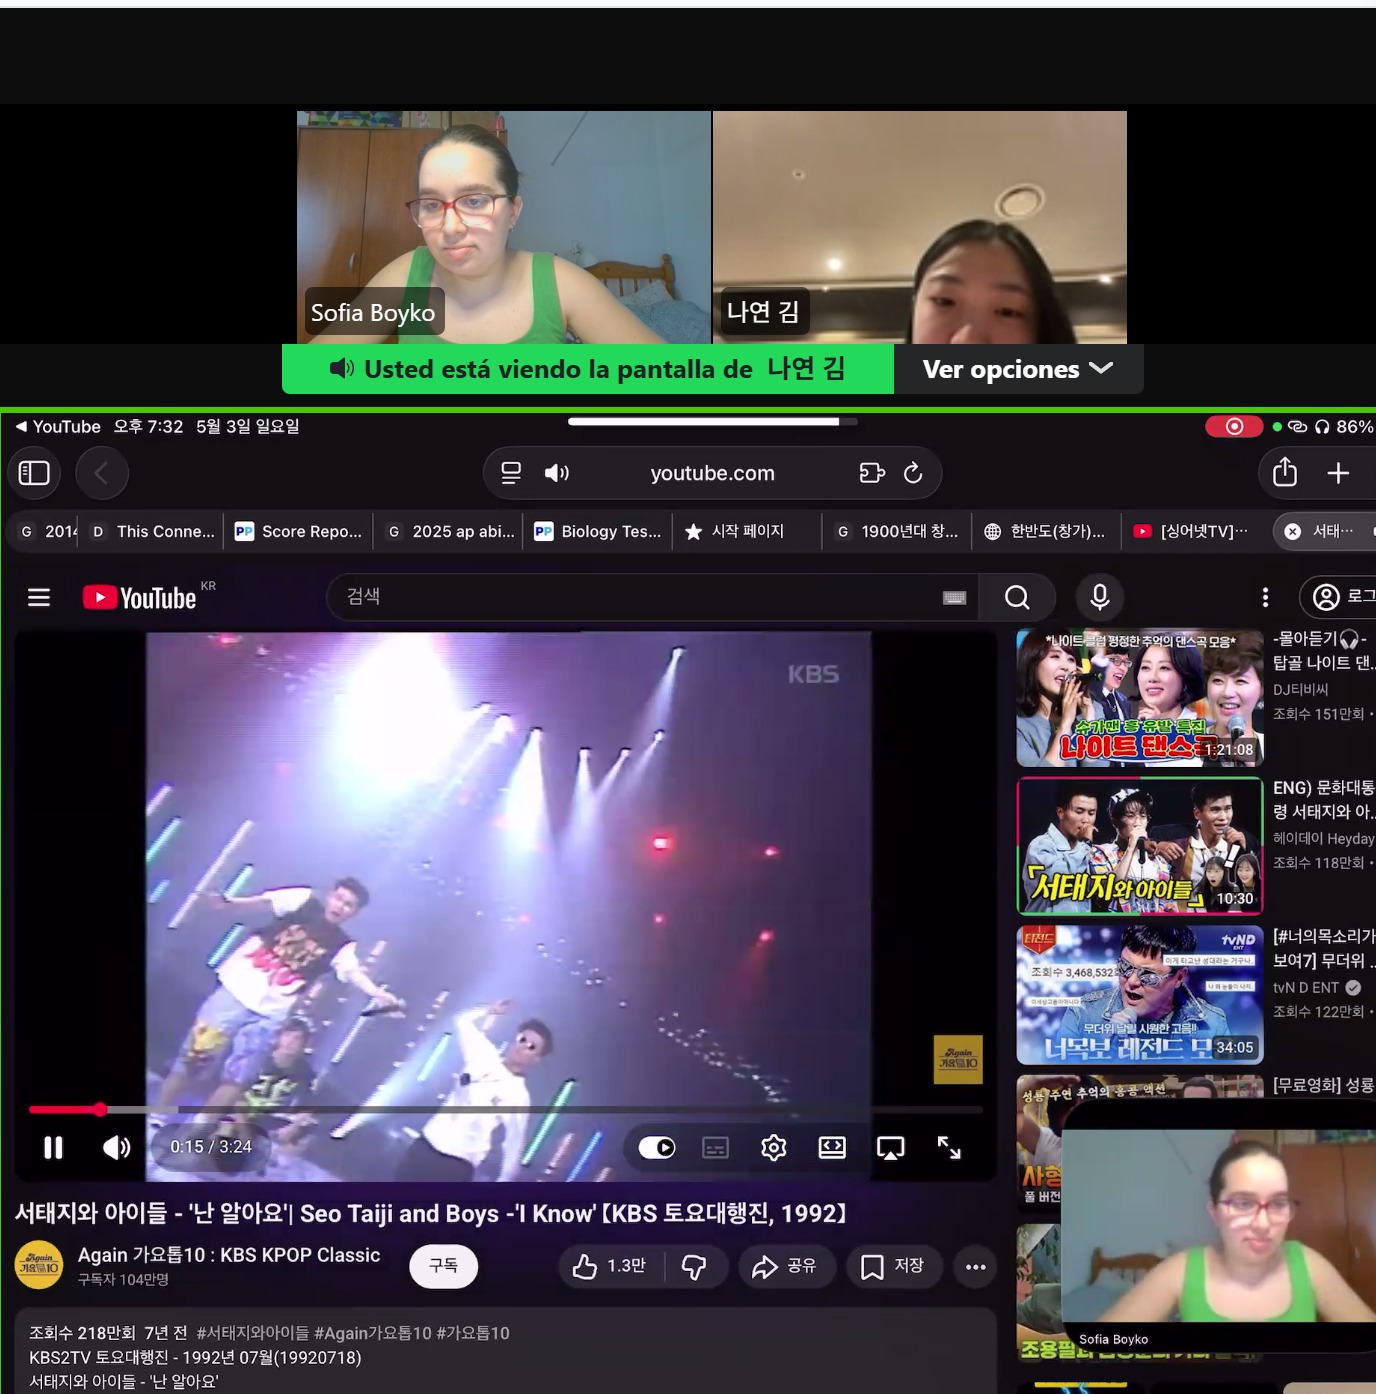This screenshot has height=1394, width=1376.
Task: Click the Again 가요톱10 watermark in the video
Action: (958, 1060)
